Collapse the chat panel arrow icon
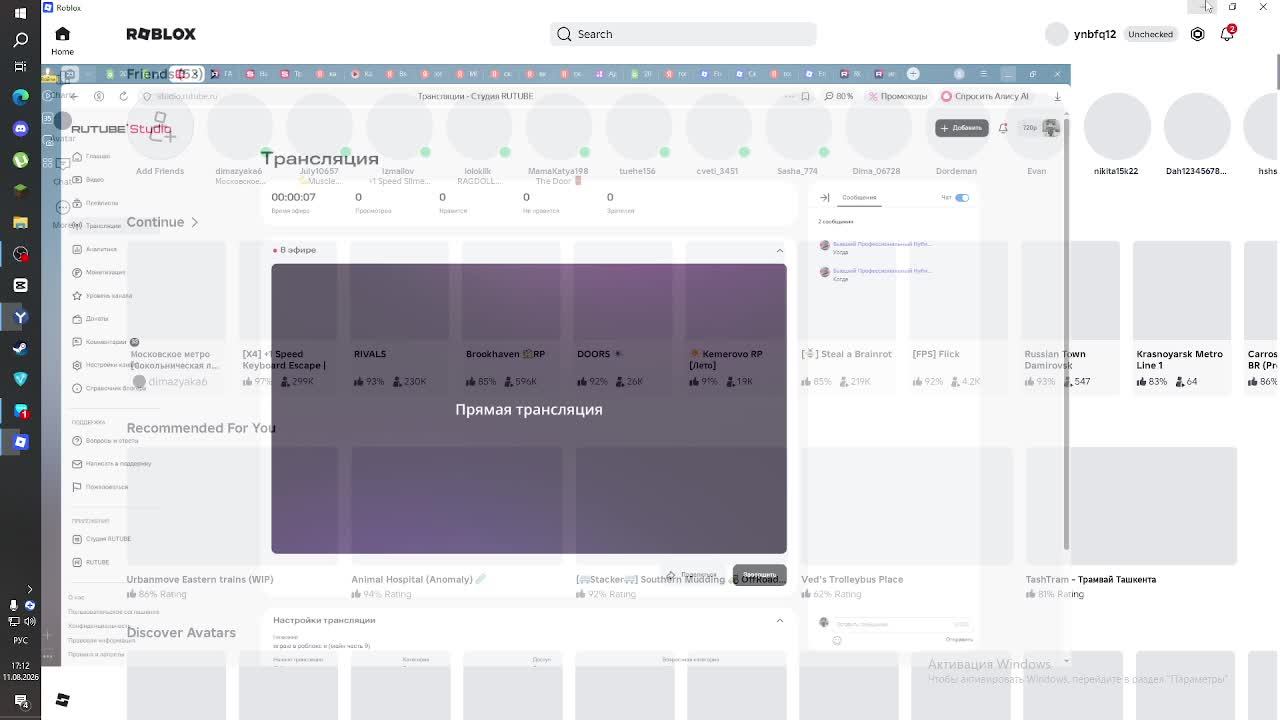This screenshot has height=720, width=1280. (x=825, y=198)
